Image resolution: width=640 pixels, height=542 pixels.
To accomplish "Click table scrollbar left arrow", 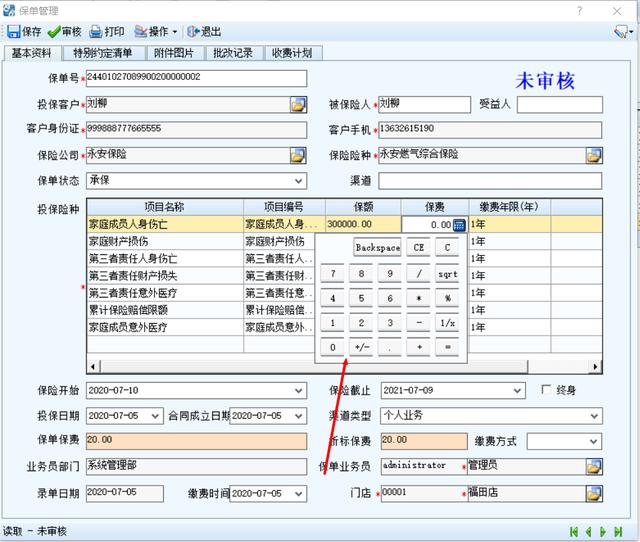I will pos(93,367).
